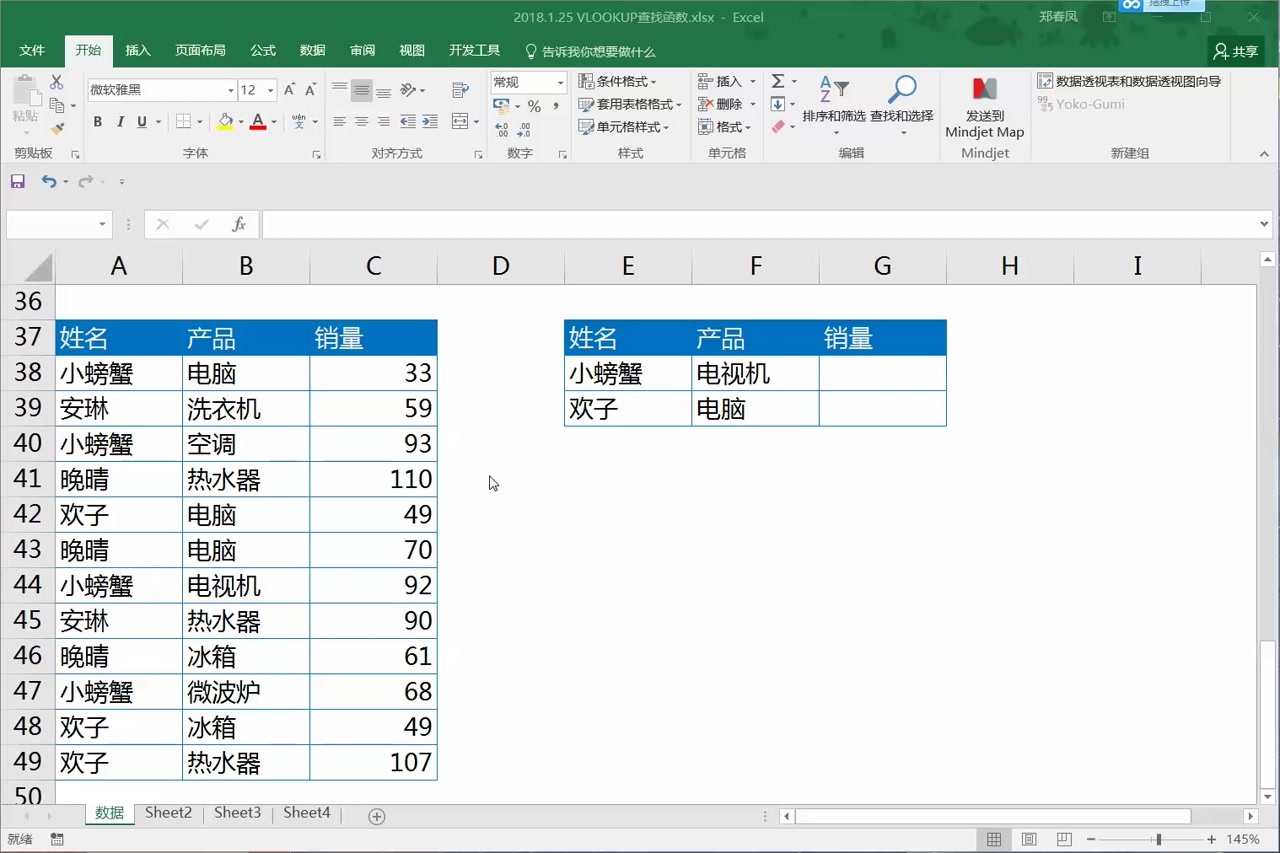Click Insert Function fx icon
1280x853 pixels.
point(239,225)
